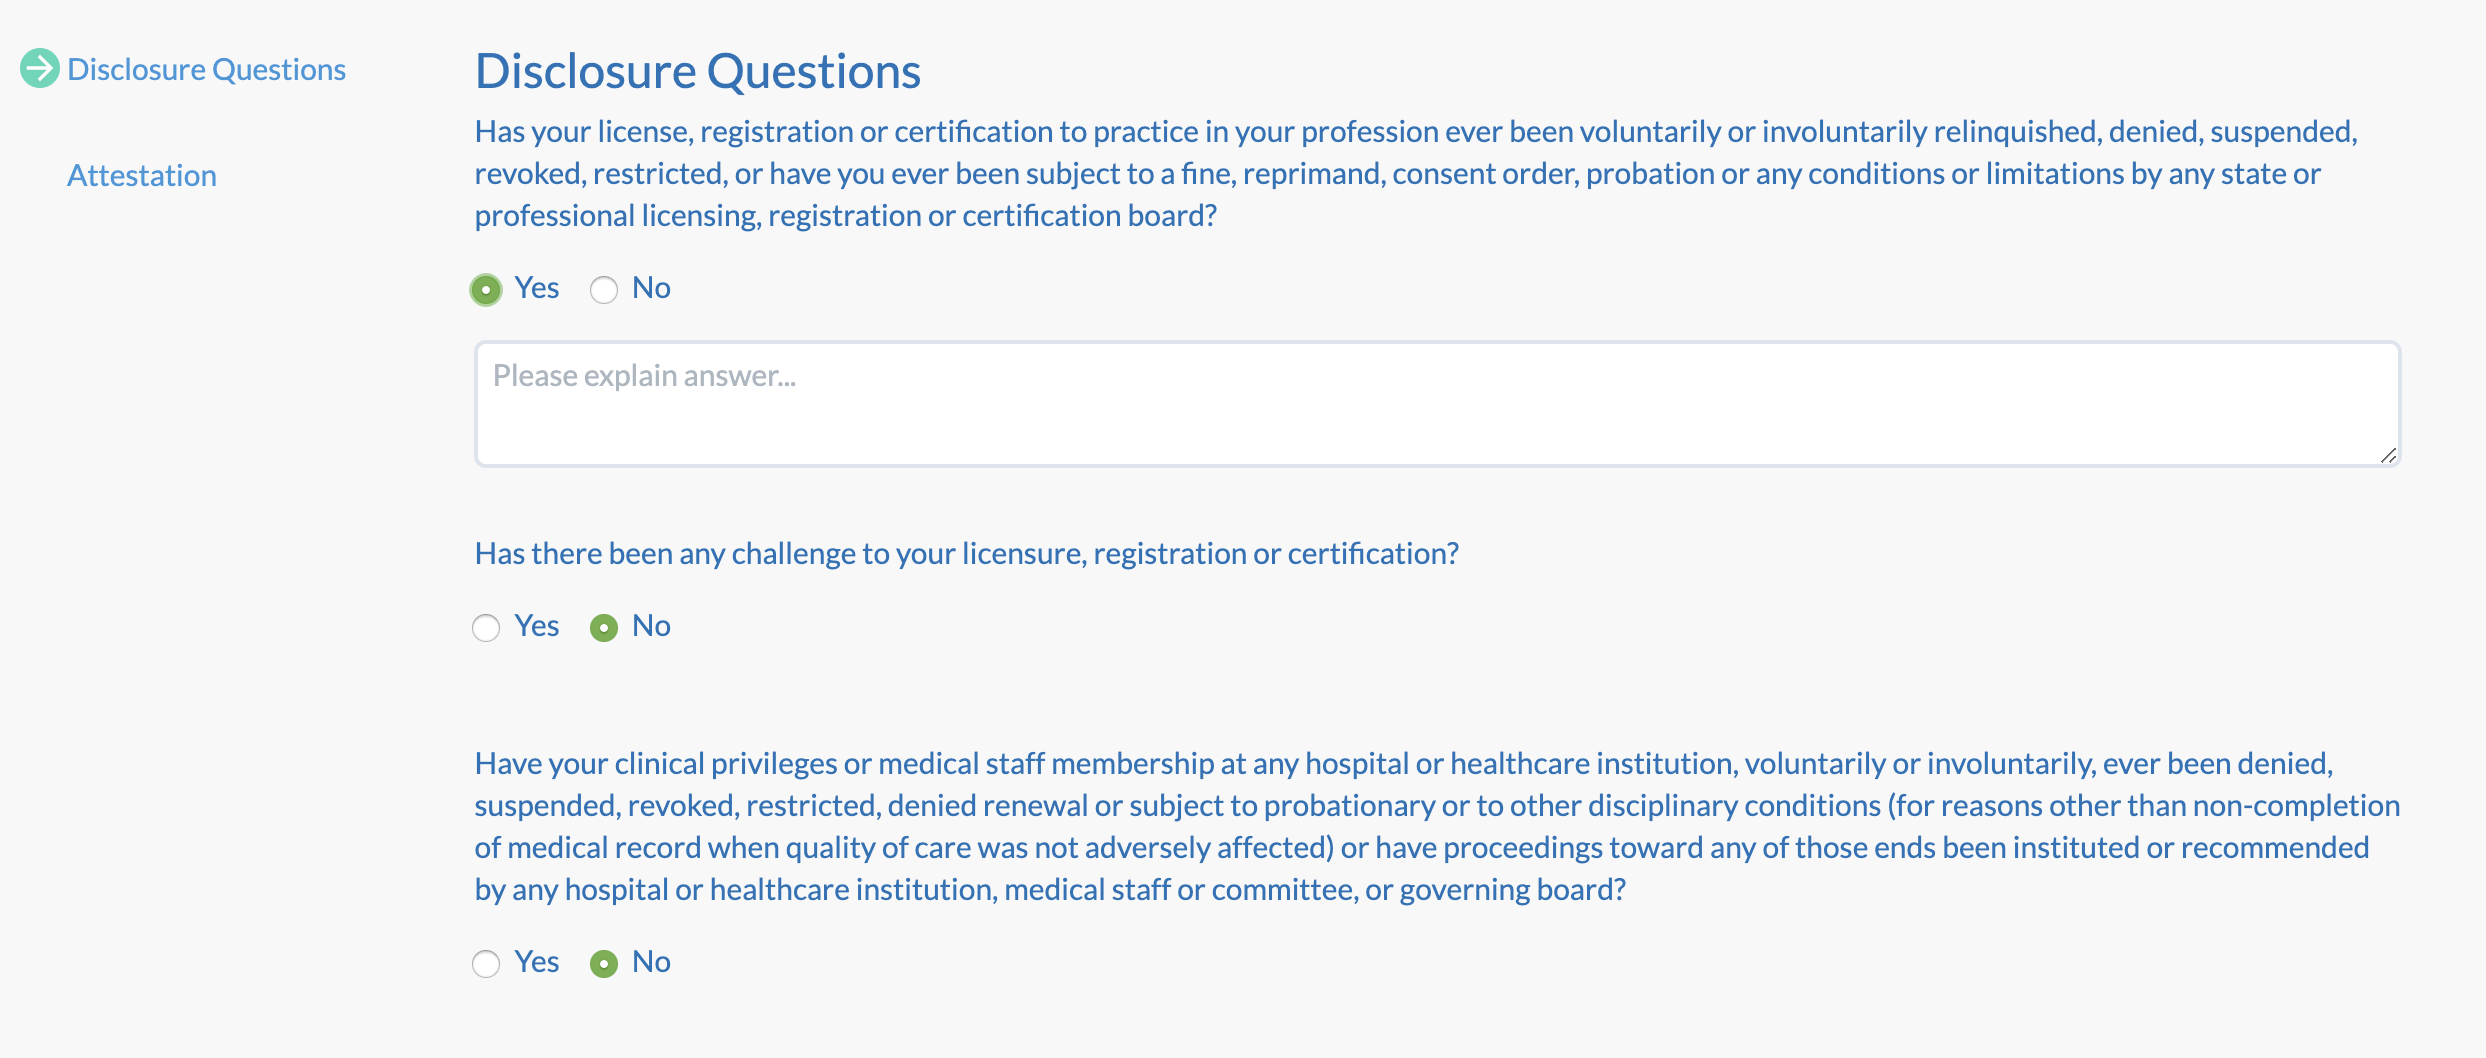Click the Disclosure Questions page heading

point(697,70)
